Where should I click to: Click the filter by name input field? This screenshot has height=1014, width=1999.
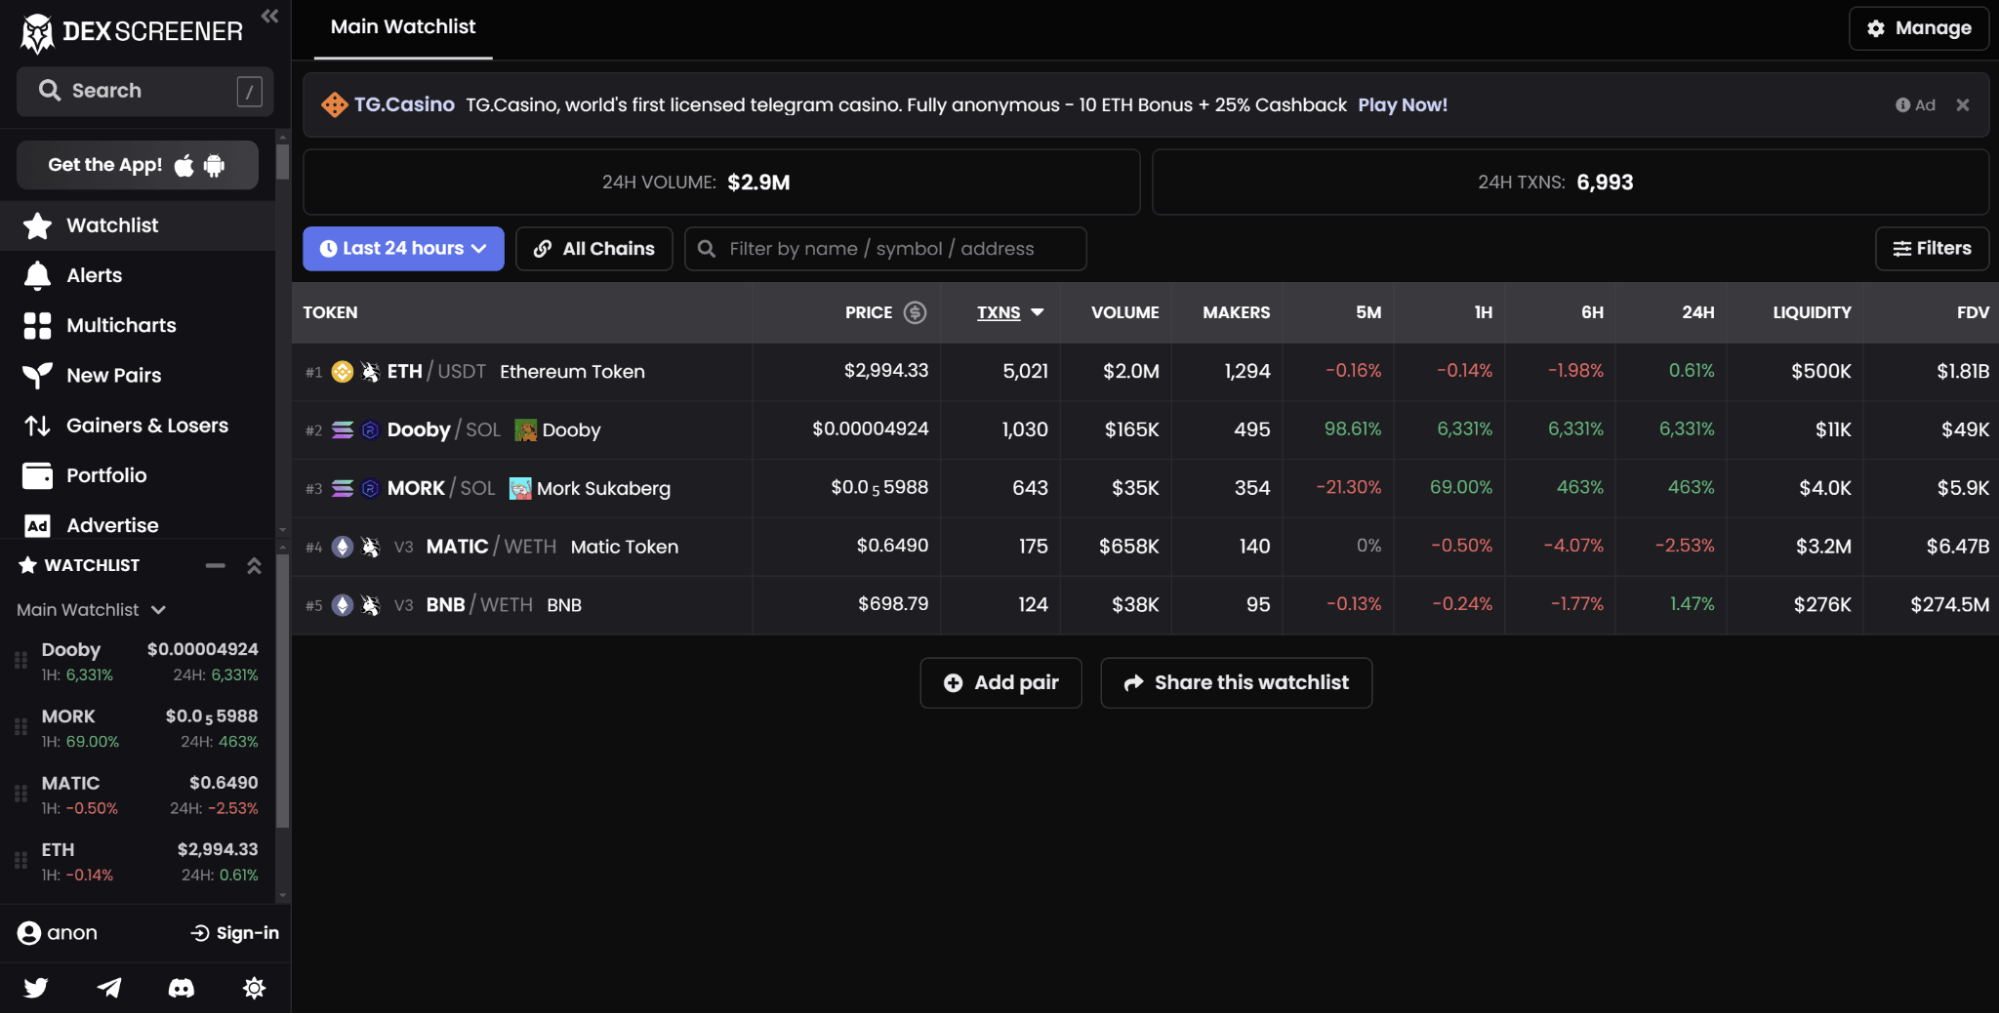[x=900, y=248]
